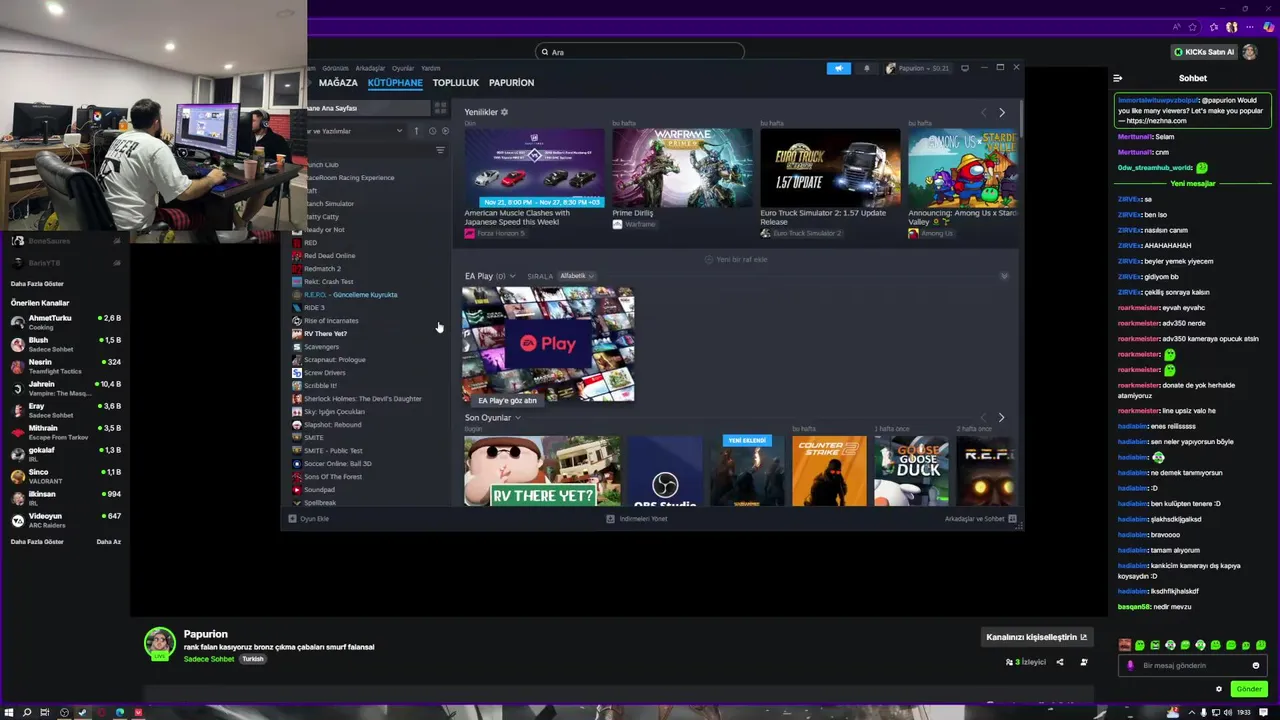Open Yardım menu in Steam
The image size is (1280, 720).
(431, 68)
